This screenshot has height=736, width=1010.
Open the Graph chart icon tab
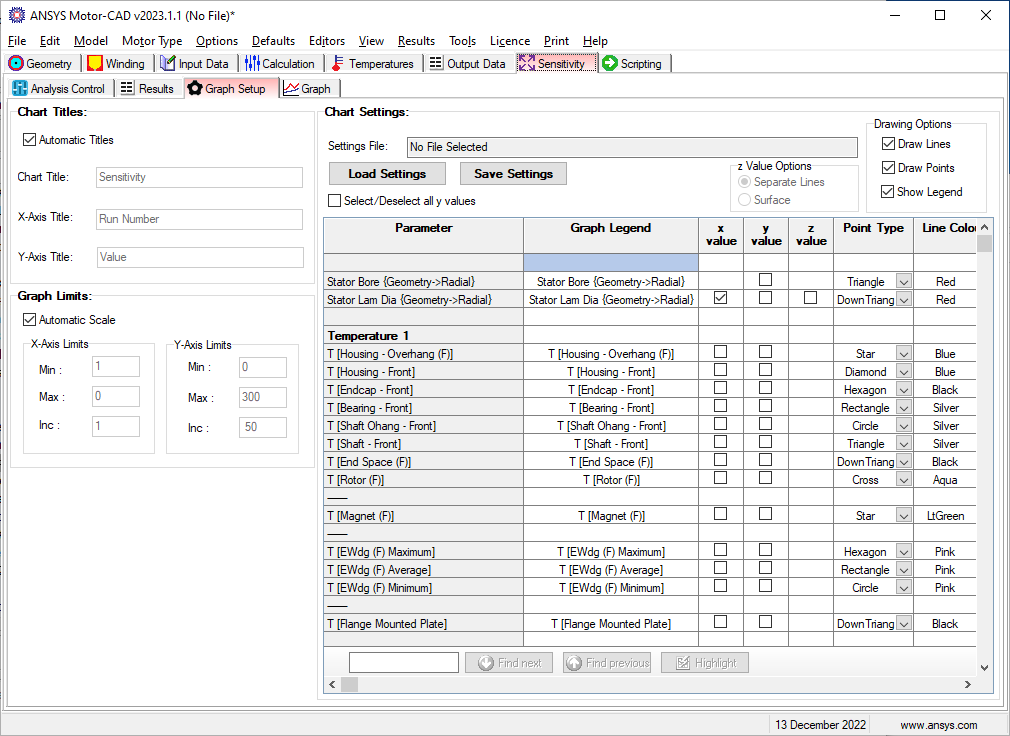(291, 88)
